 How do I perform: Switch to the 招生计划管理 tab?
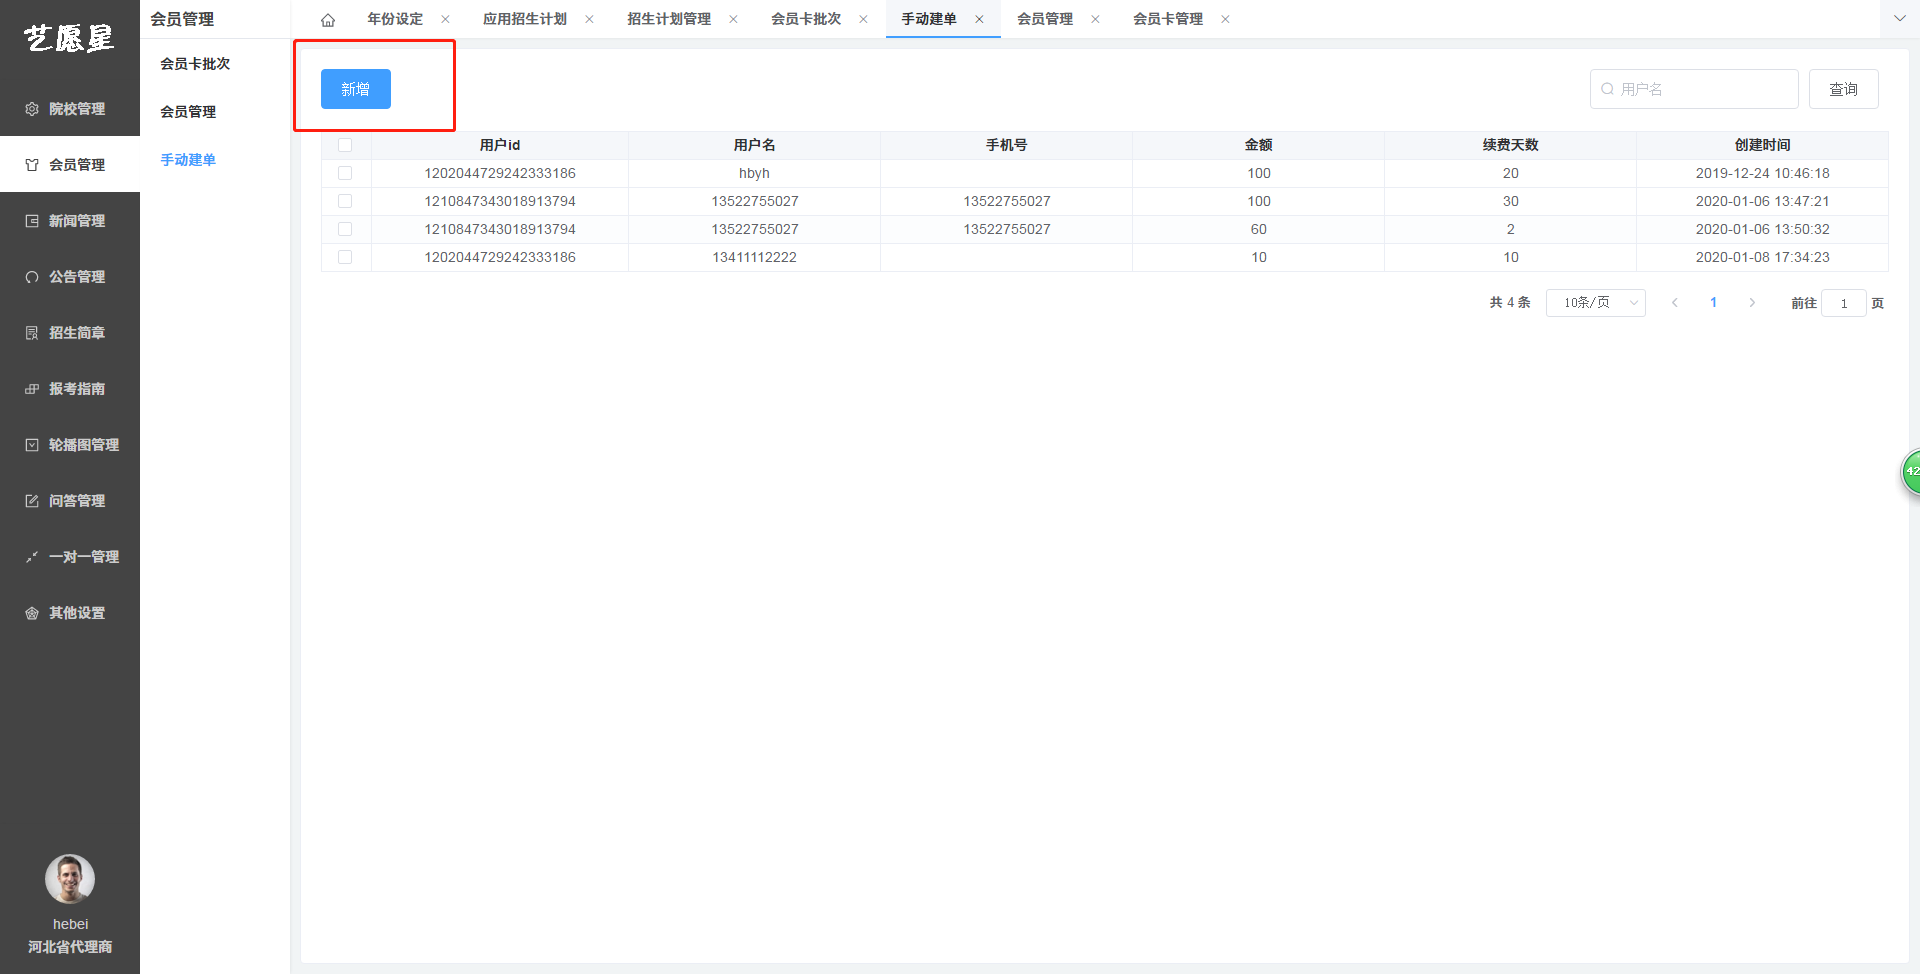tap(669, 19)
